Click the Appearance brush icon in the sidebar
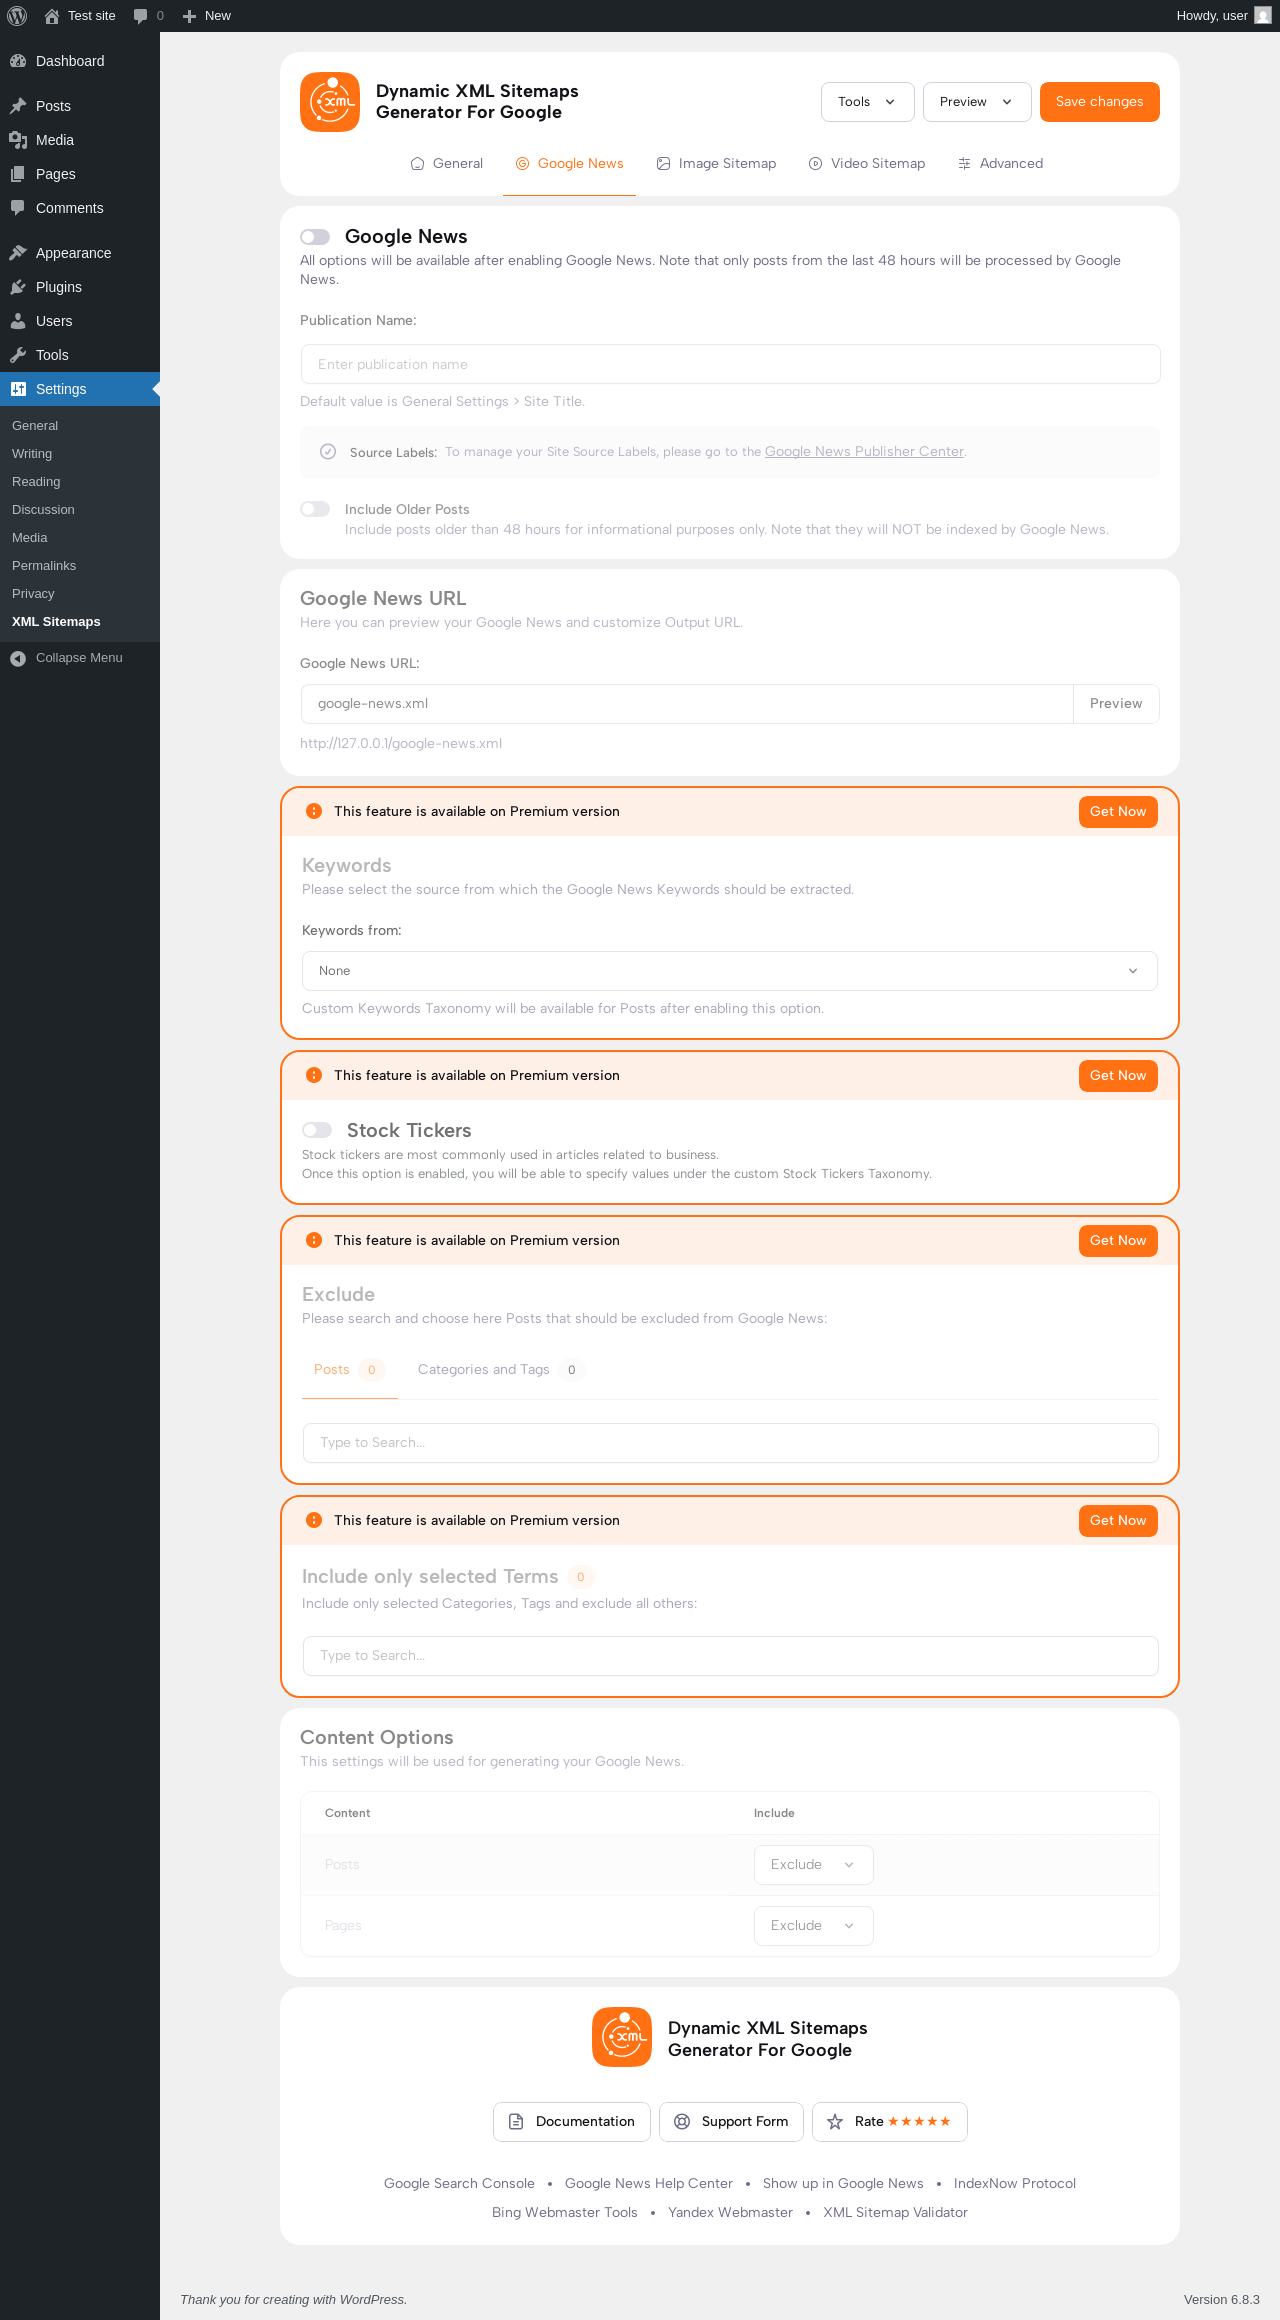 [x=18, y=253]
